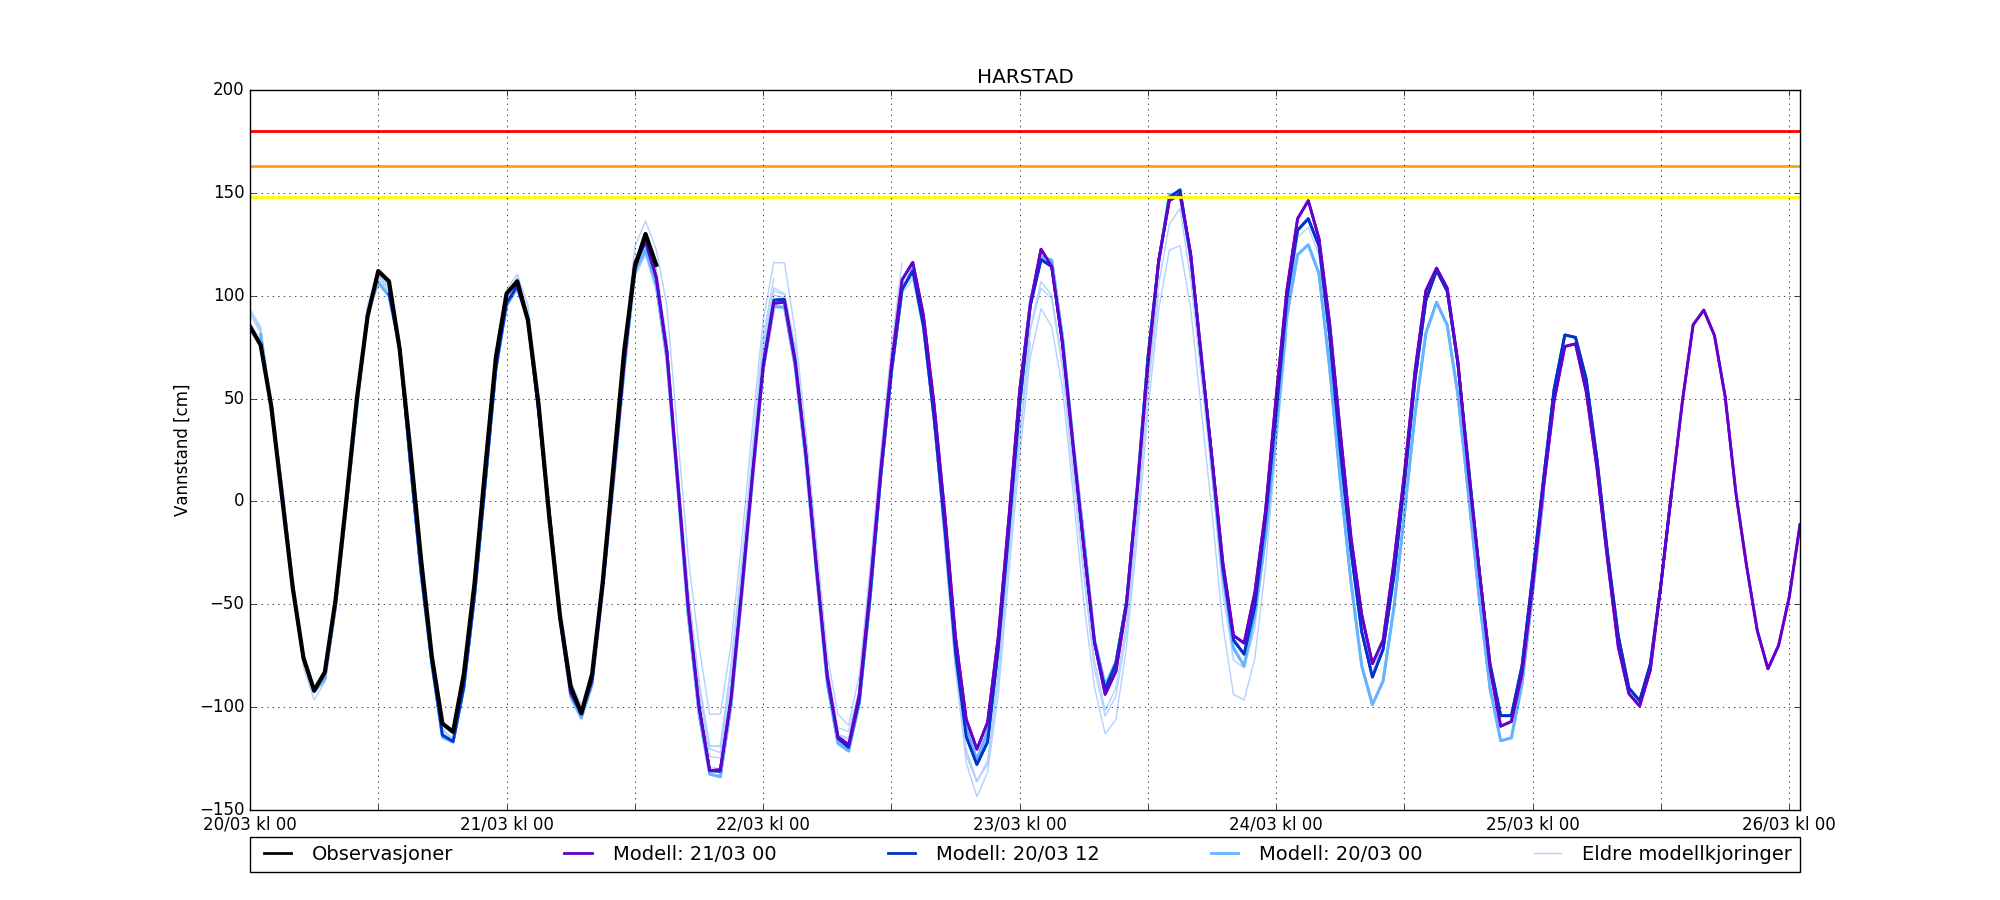Click the '23/03 kl 00' x-axis label
Viewport: 2000px width, 900px height.
[x=1020, y=825]
